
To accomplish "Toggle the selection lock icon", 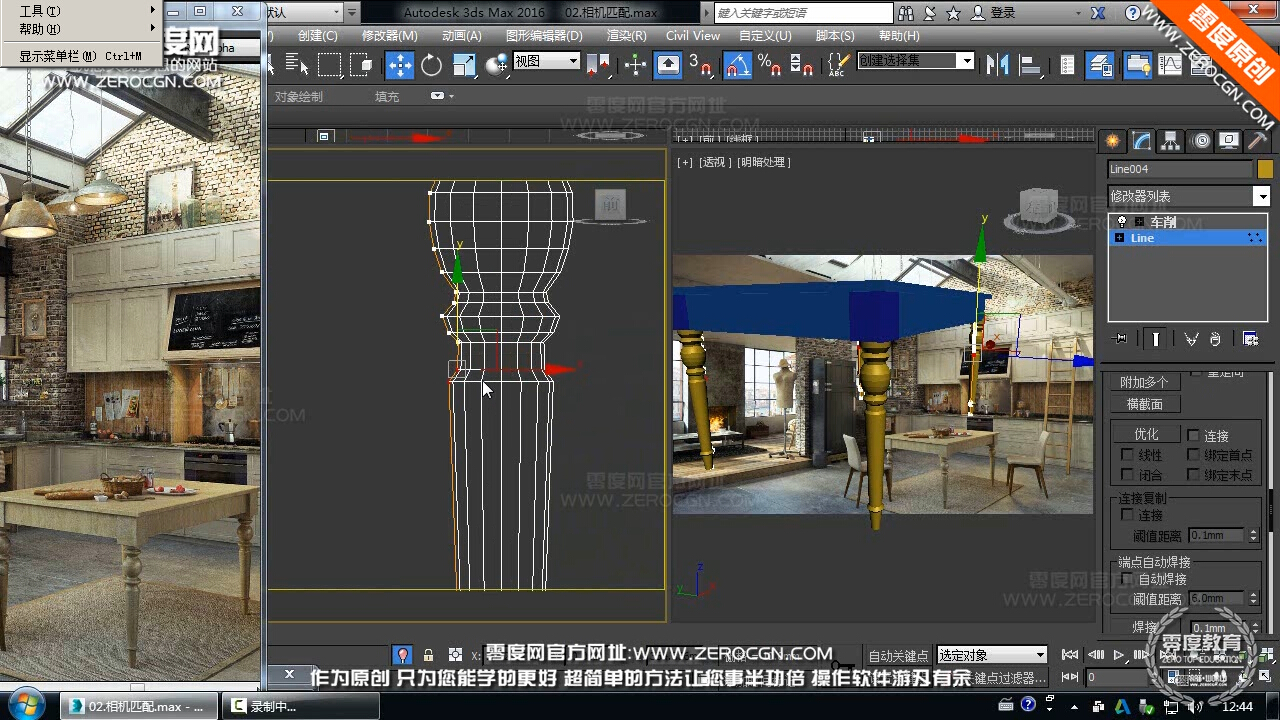I will tap(428, 655).
